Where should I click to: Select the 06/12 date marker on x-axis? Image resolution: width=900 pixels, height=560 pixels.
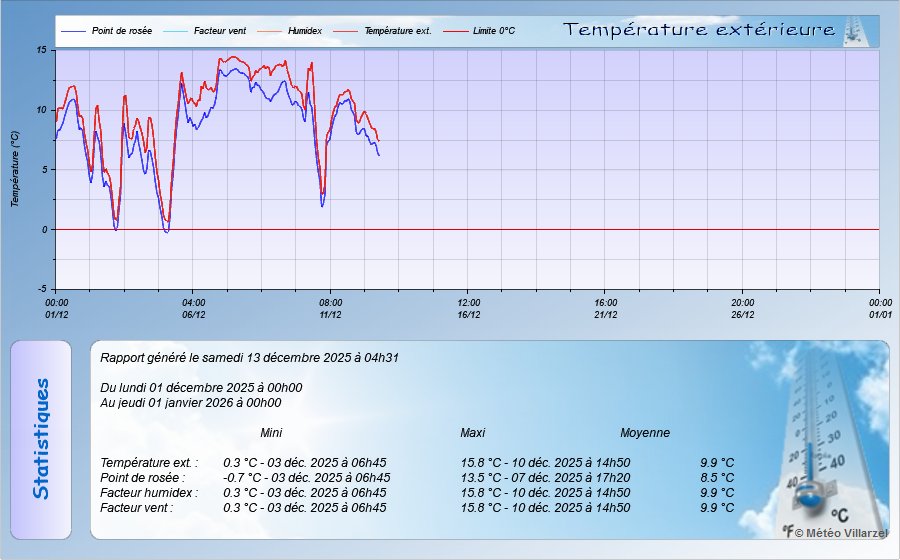(x=193, y=314)
